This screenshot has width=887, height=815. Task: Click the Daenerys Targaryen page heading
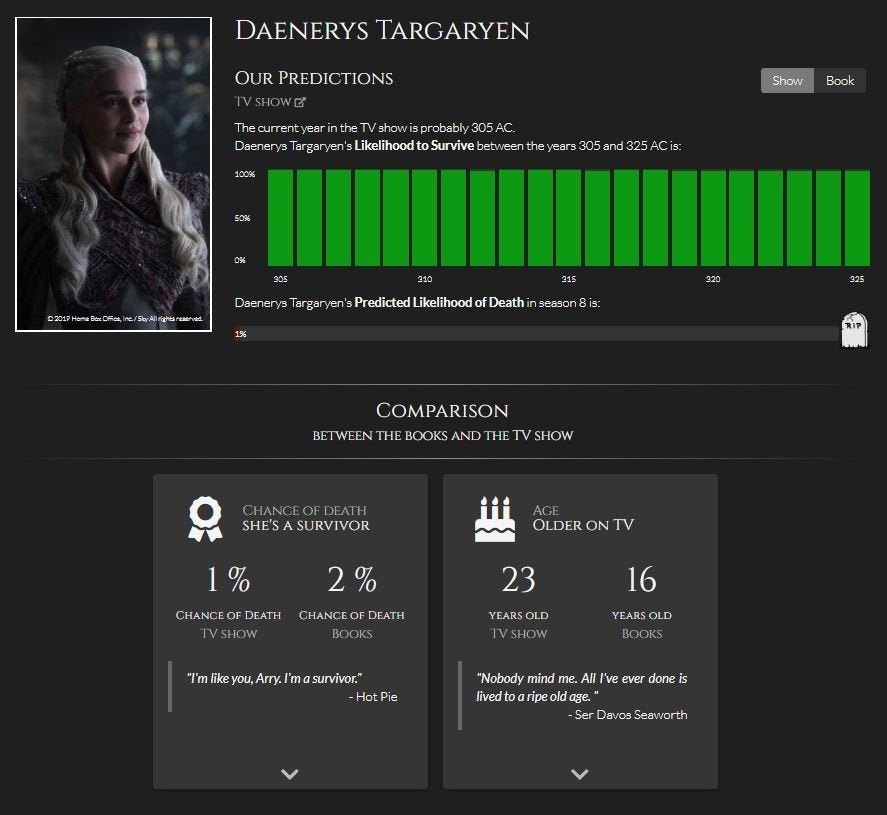pyautogui.click(x=382, y=31)
